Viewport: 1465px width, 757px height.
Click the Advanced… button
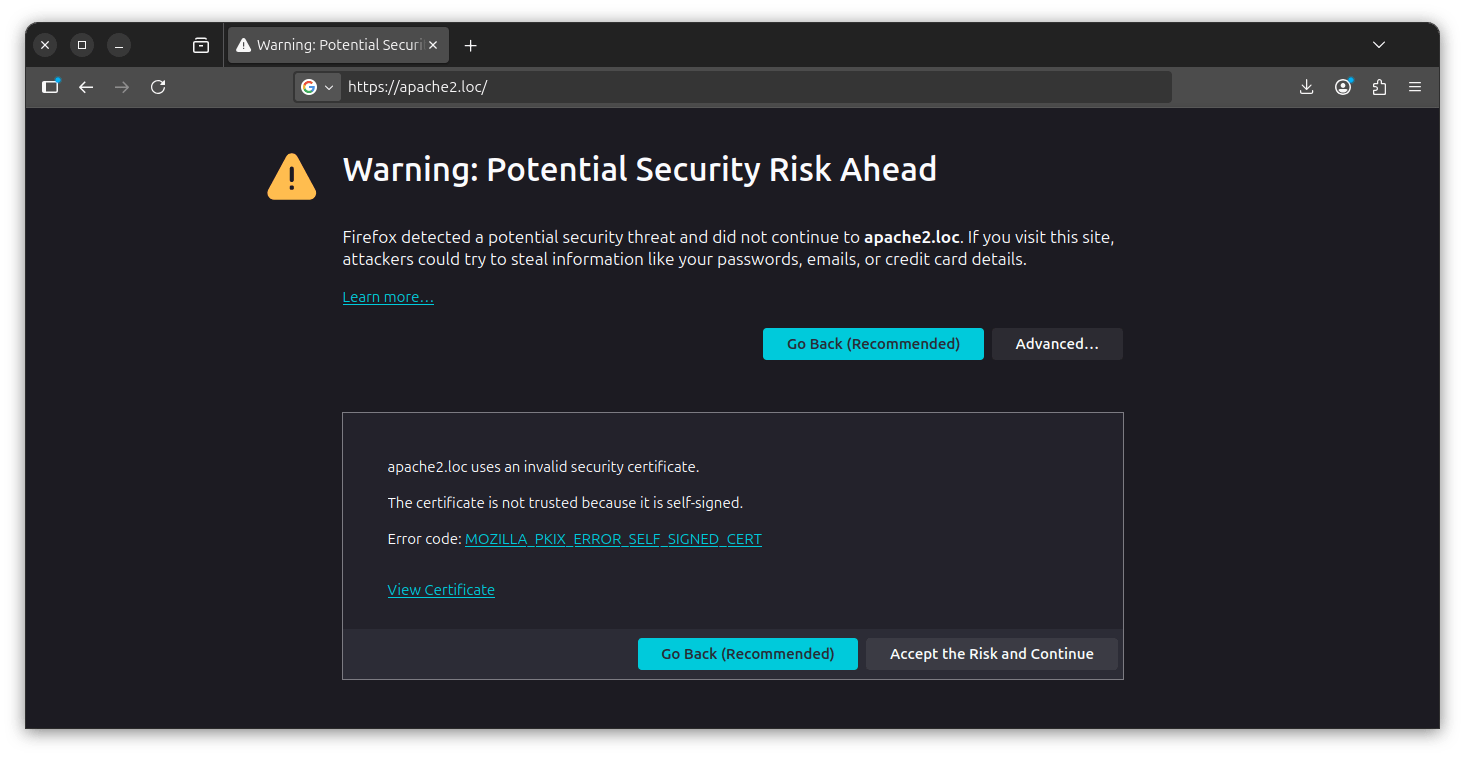point(1057,344)
